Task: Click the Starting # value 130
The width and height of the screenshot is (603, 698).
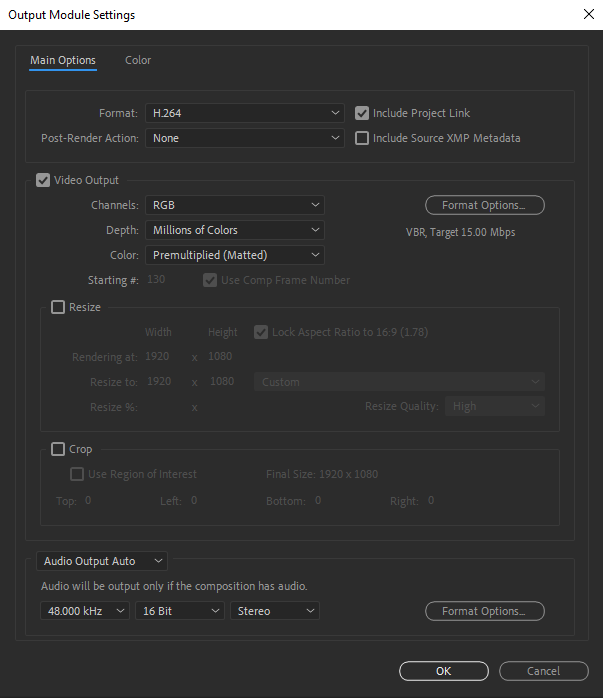Action: click(156, 280)
